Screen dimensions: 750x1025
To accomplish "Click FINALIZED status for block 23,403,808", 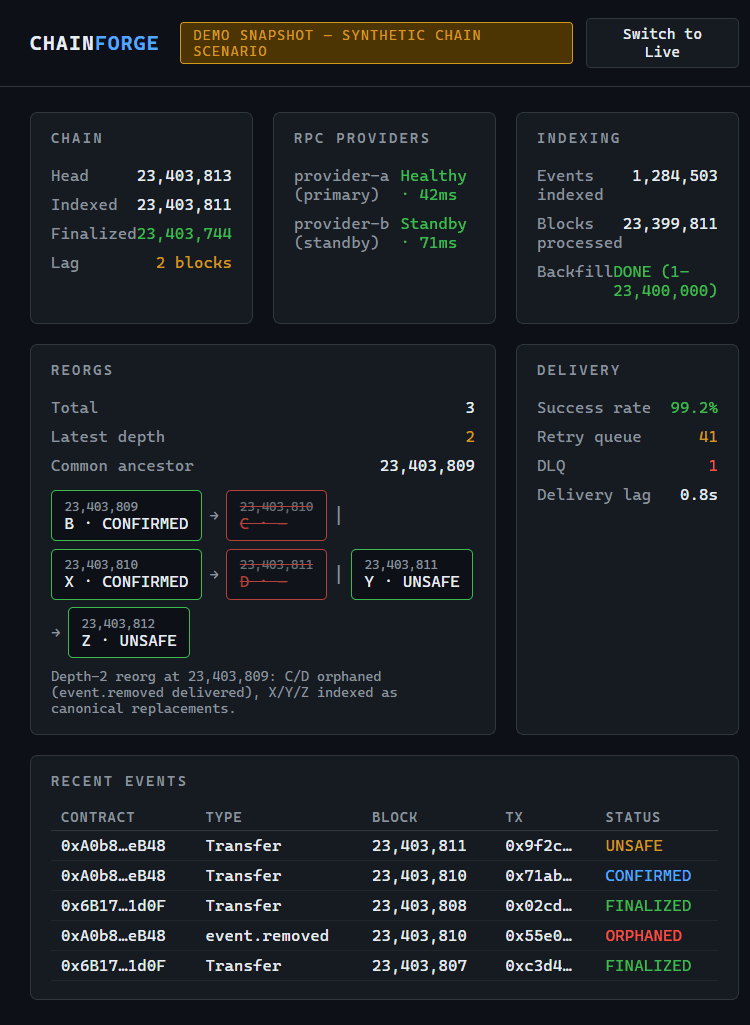I will click(x=648, y=906).
